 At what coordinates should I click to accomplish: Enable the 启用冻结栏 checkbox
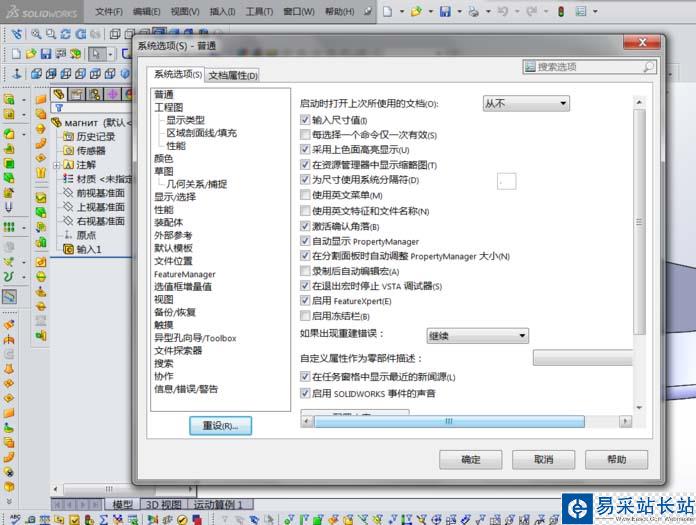pos(305,316)
